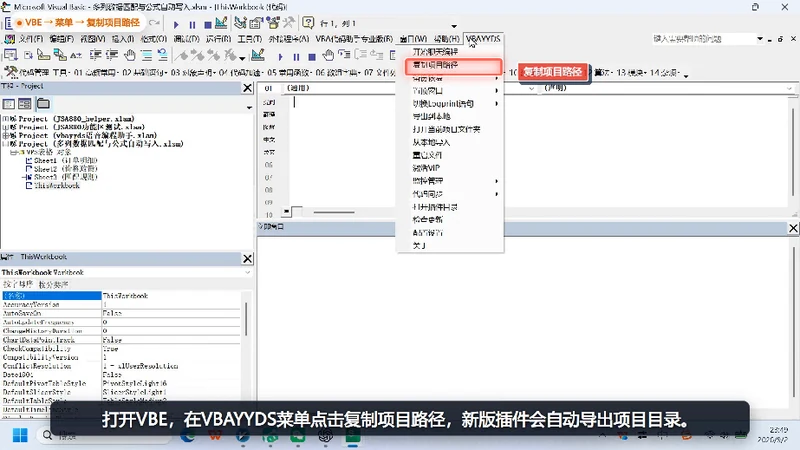
Task: Click View Code icon in the Project panel
Action: click(x=9, y=104)
